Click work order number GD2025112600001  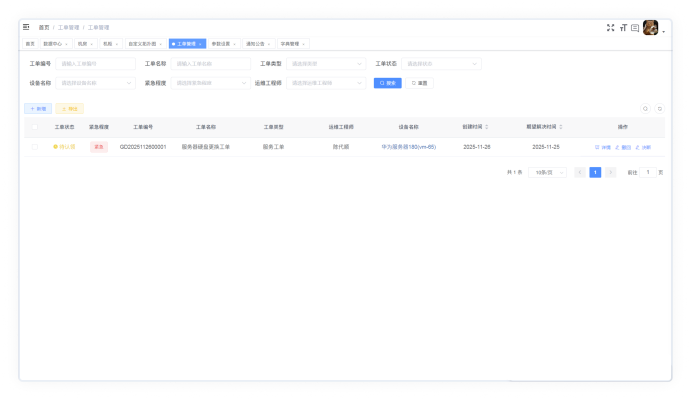(143, 147)
